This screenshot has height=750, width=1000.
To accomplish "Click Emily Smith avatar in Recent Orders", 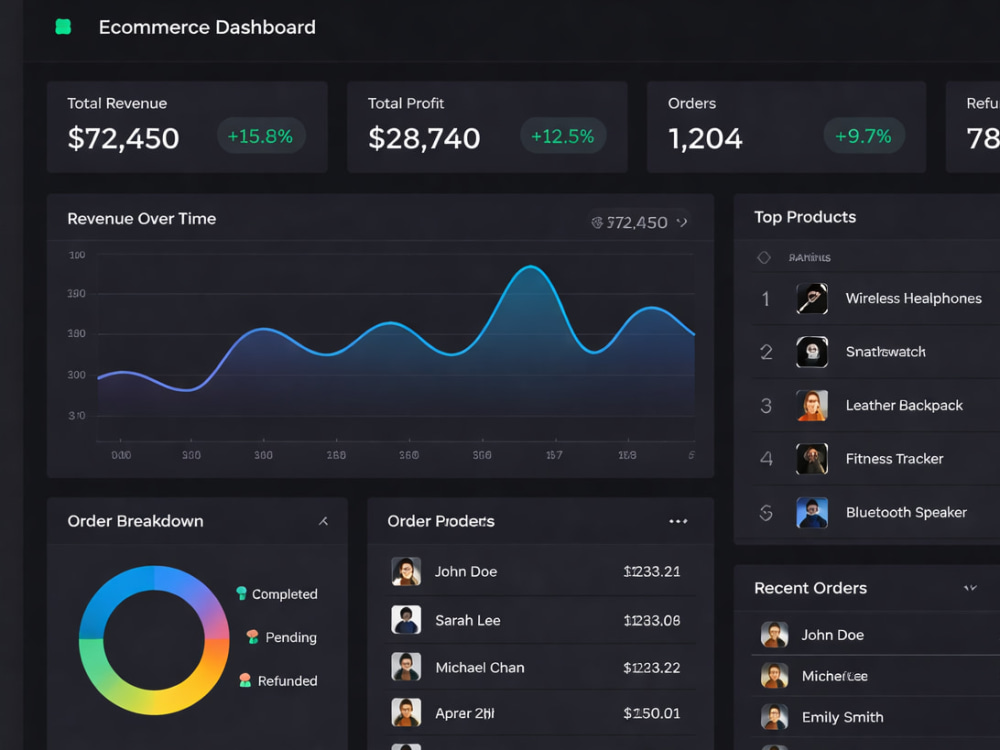I will click(775, 717).
